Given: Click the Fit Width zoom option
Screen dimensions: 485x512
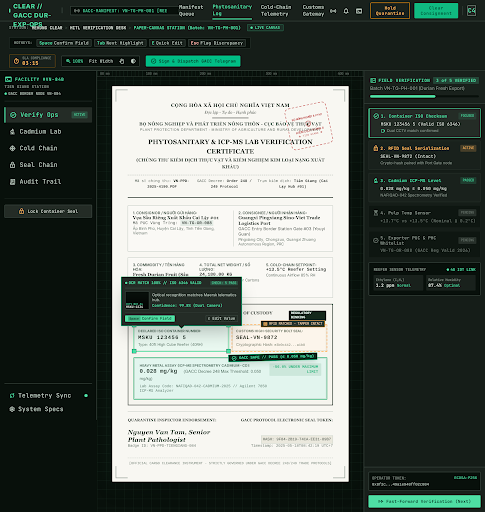Looking at the screenshot, I should pos(101,61).
